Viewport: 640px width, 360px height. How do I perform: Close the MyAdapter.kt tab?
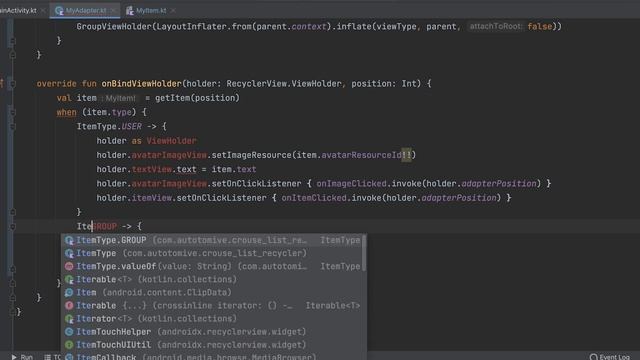[x=113, y=11]
